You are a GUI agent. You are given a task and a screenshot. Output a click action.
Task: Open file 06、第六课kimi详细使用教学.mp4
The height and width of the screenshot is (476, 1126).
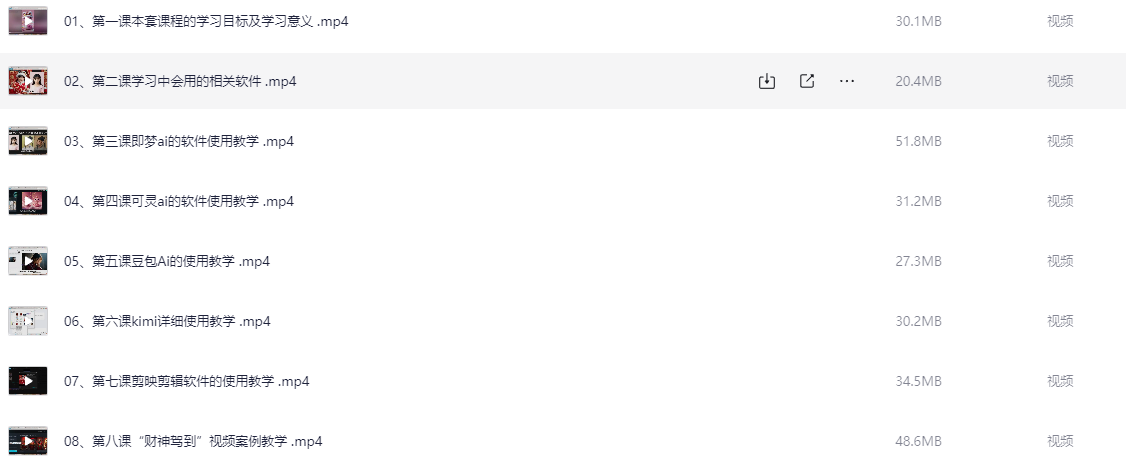coord(167,321)
